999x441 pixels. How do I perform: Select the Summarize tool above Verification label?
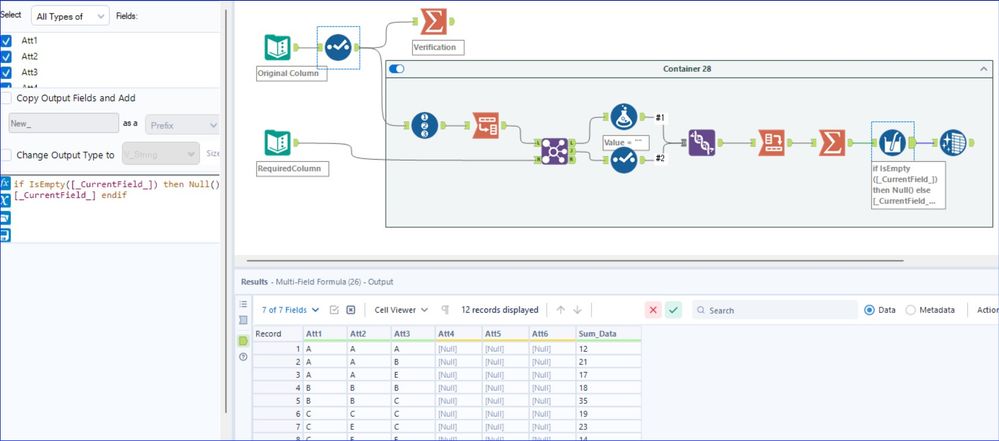tap(434, 22)
